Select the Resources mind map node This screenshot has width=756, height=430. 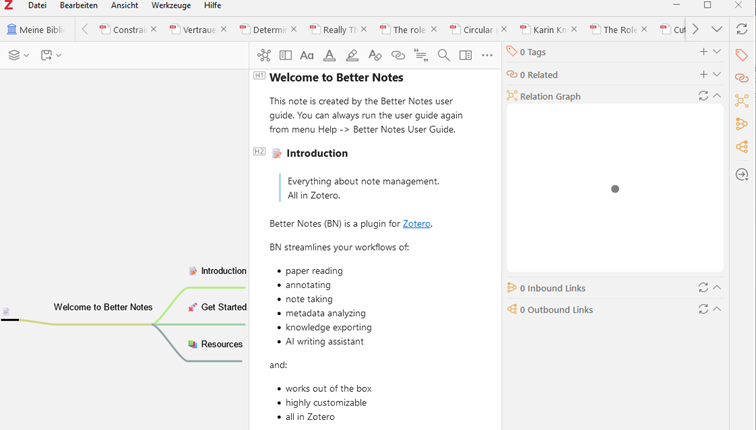tap(216, 344)
